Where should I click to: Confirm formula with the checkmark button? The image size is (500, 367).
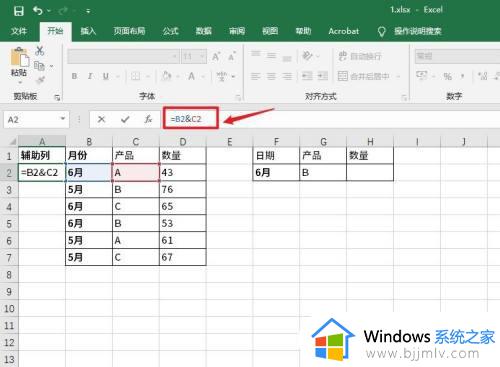click(x=125, y=119)
